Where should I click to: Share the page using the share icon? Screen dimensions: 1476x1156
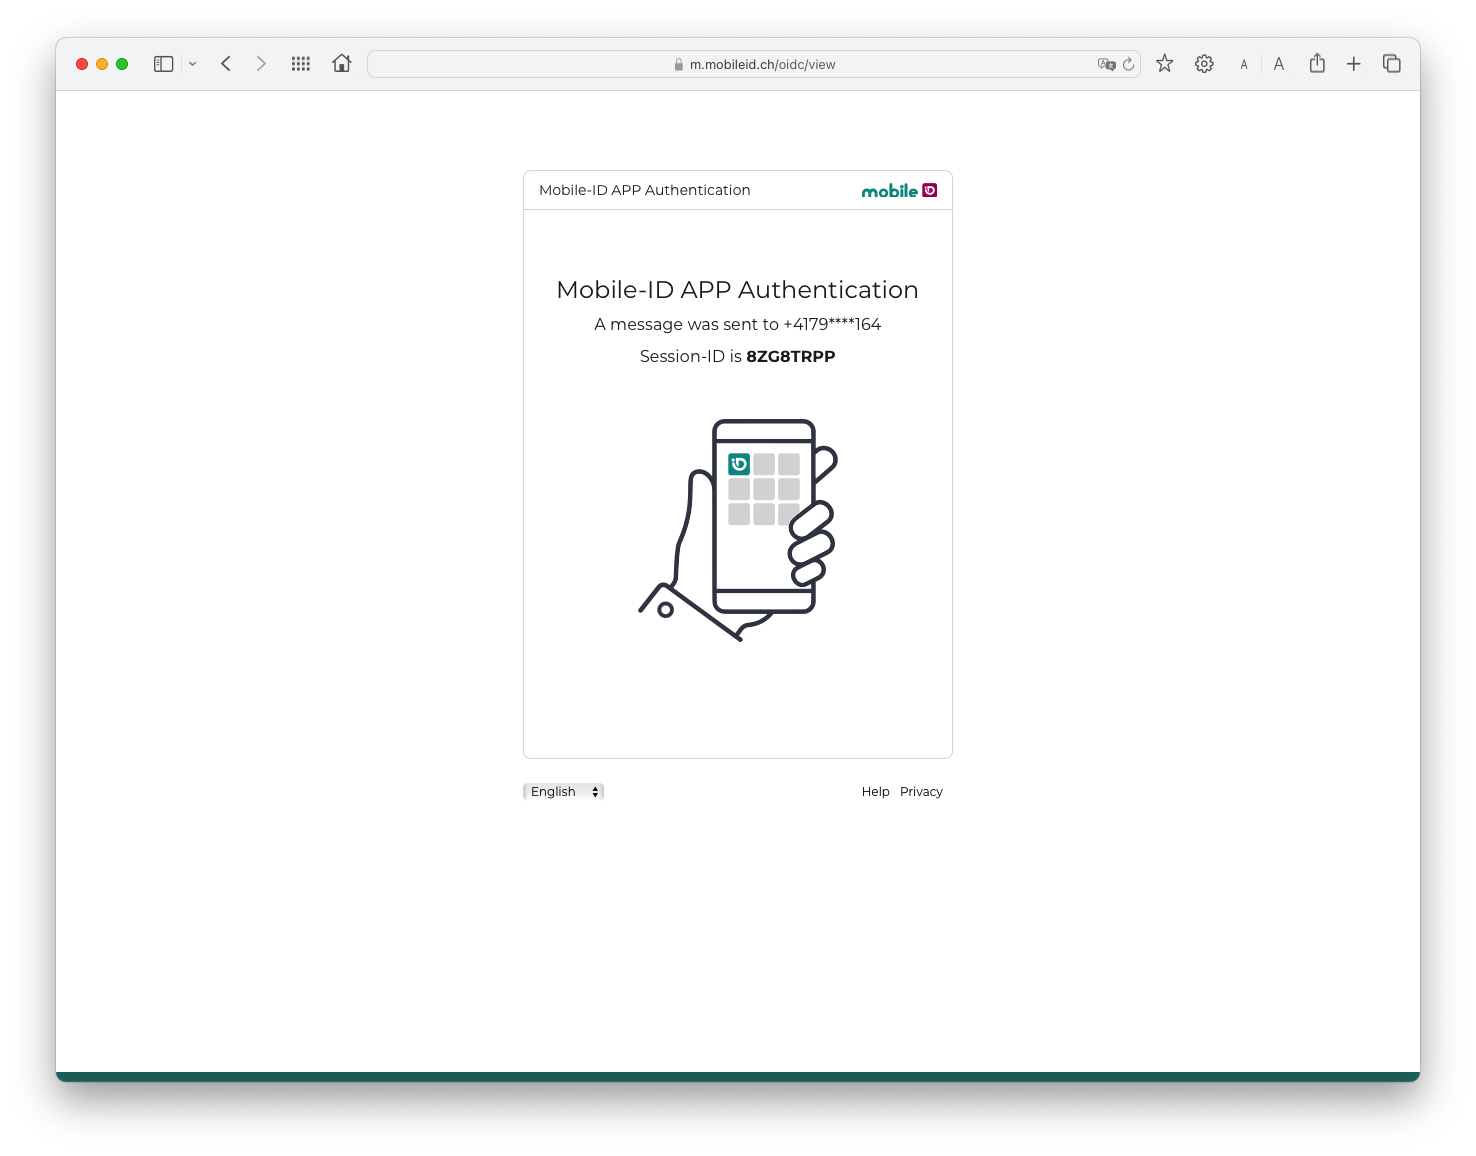[x=1316, y=63]
